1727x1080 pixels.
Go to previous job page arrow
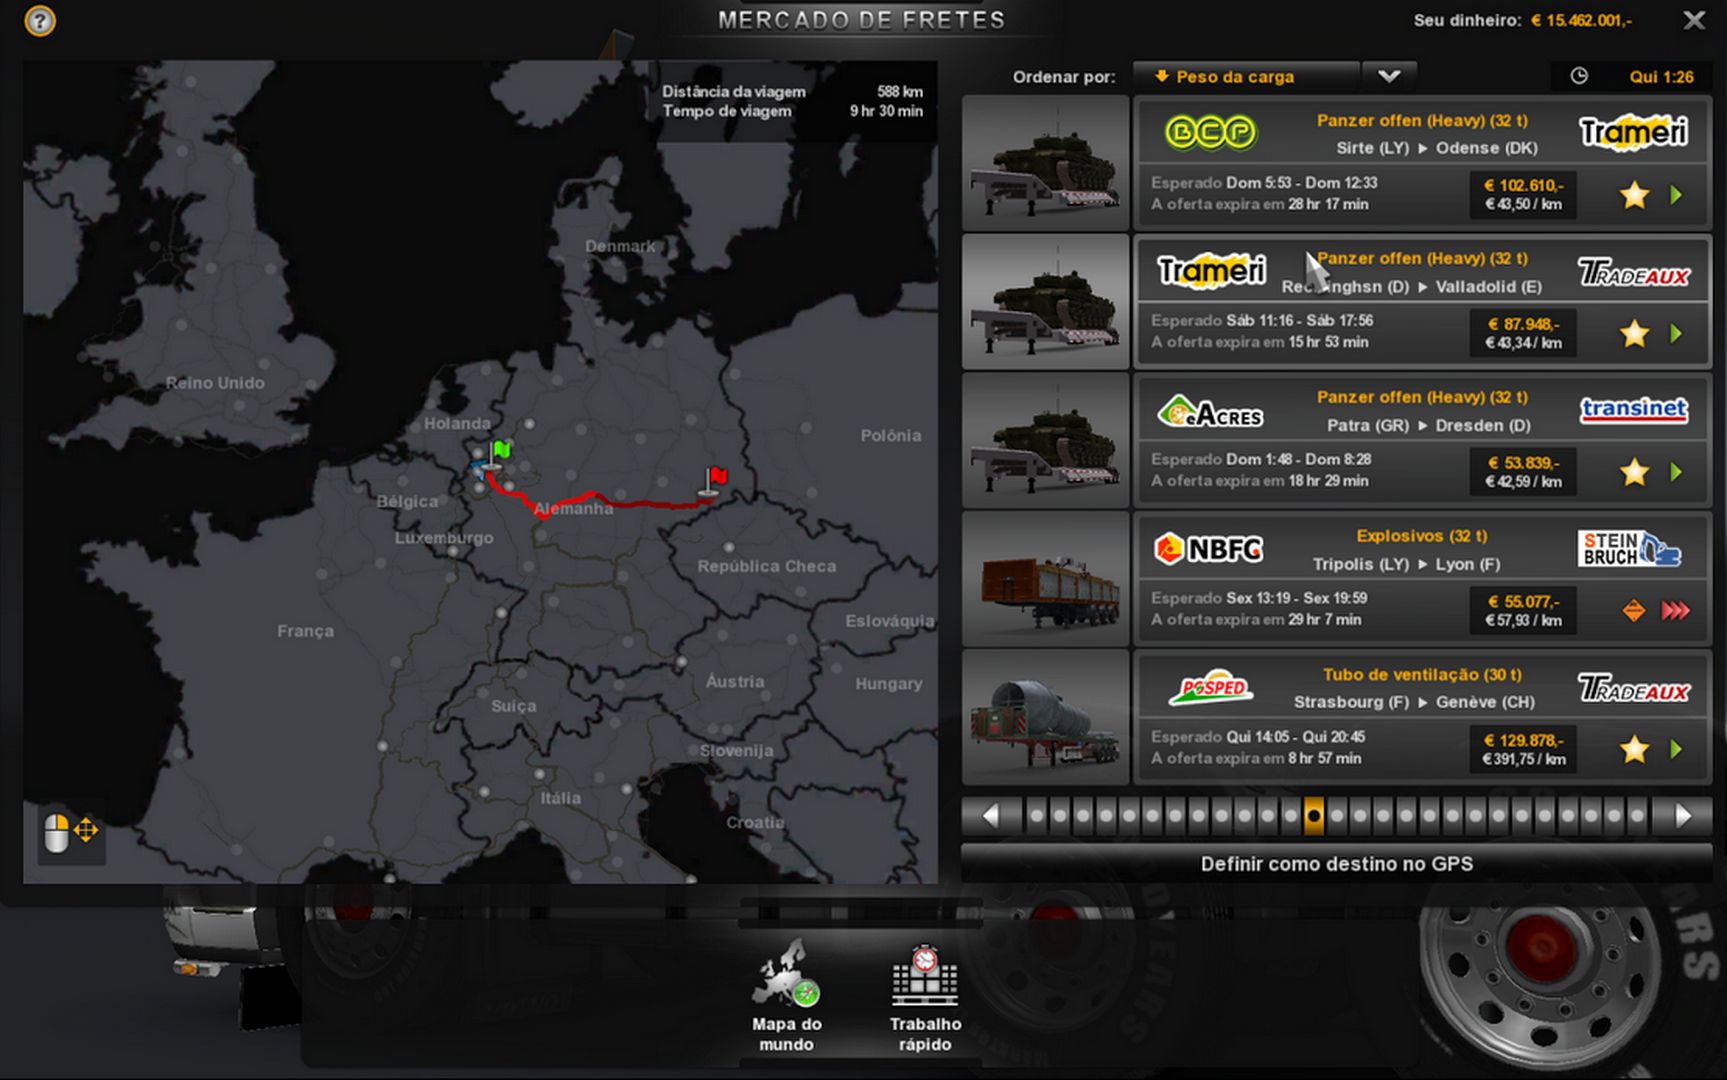click(991, 816)
